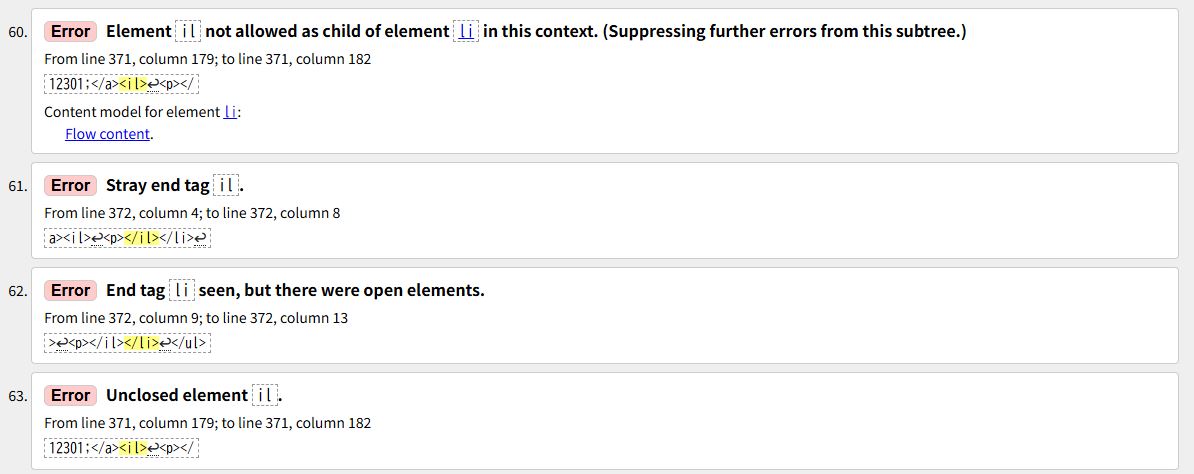Click the Error badge beside 'End tag li seen'

click(x=70, y=290)
